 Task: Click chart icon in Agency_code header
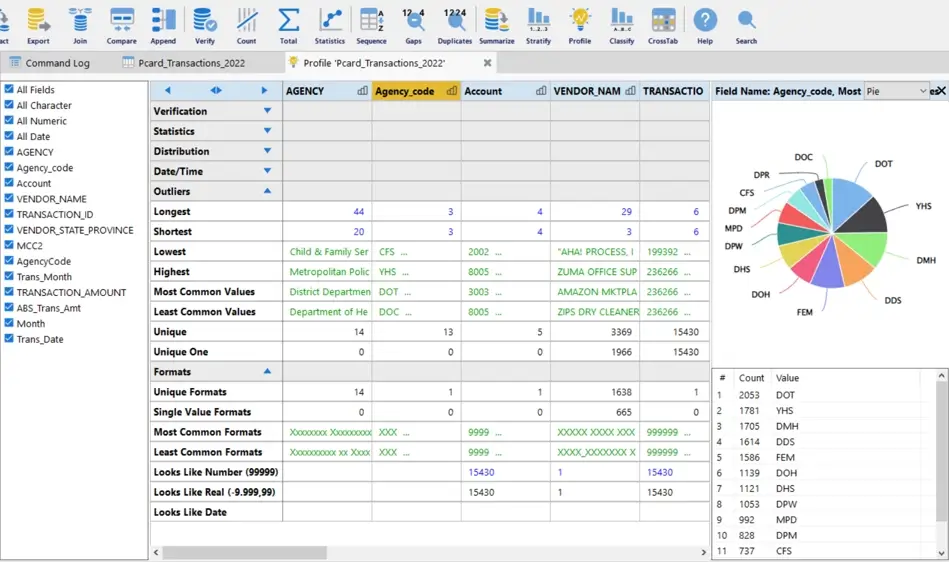[452, 91]
